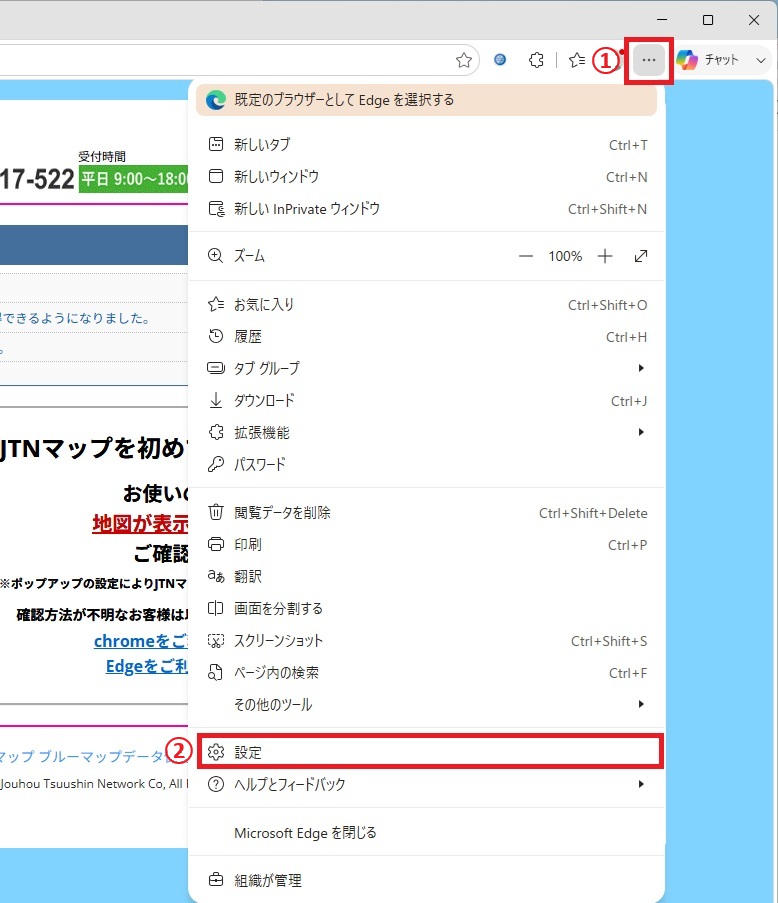778x903 pixels.
Task: Open a new tab from menu
Action: [x=427, y=145]
